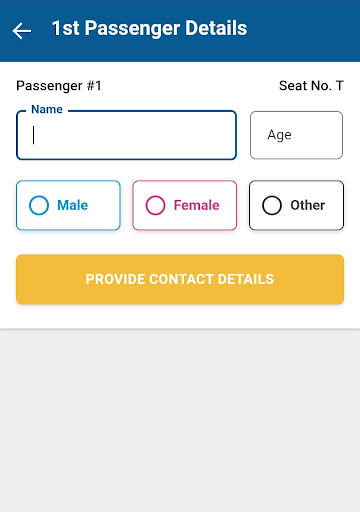This screenshot has width=360, height=512.
Task: Tap the Age input box
Action: (x=296, y=135)
